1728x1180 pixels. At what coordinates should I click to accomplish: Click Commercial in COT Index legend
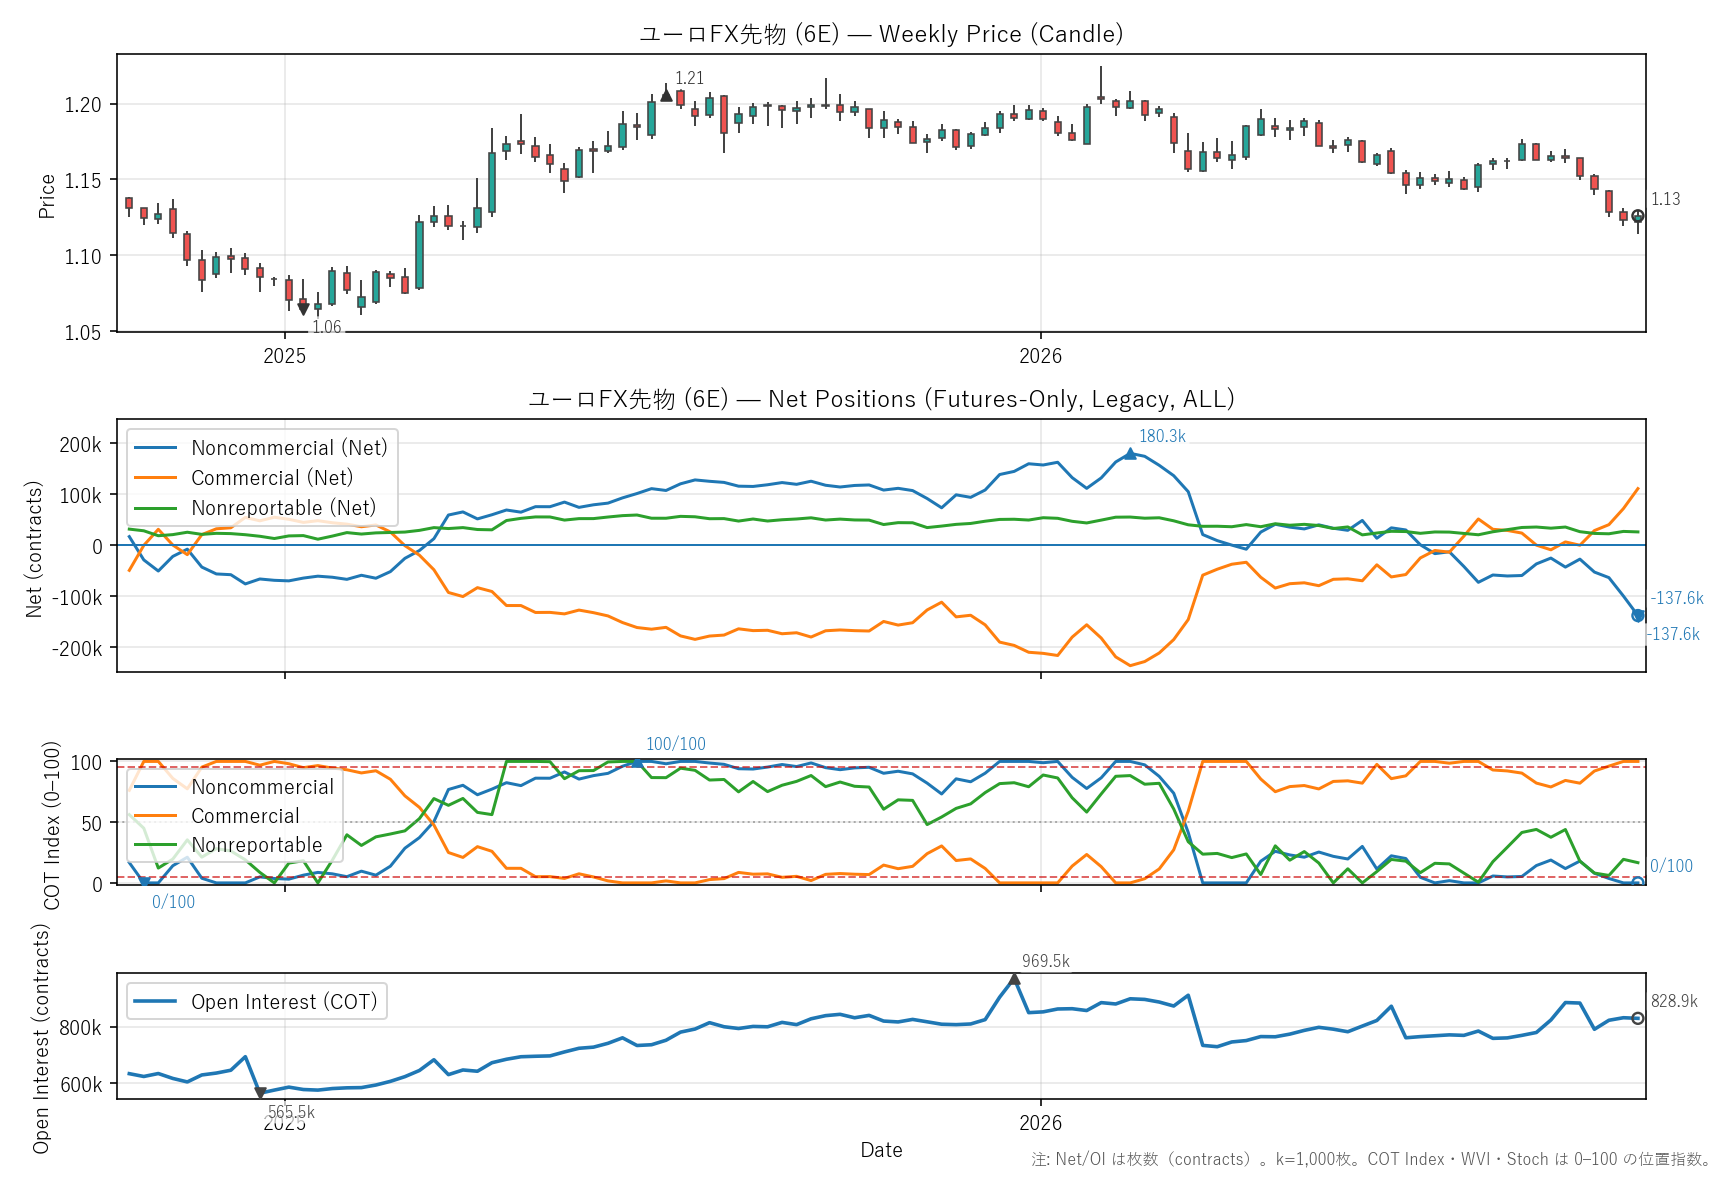(x=216, y=816)
